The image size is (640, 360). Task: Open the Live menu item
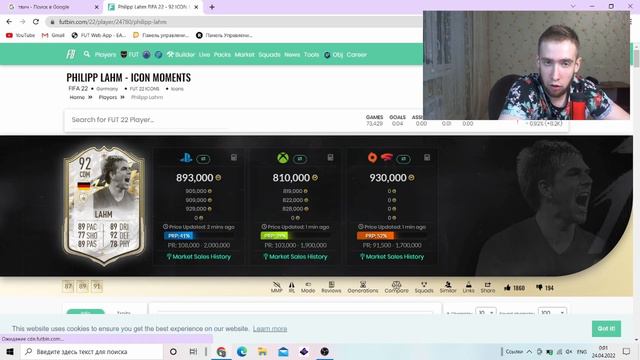(x=204, y=54)
